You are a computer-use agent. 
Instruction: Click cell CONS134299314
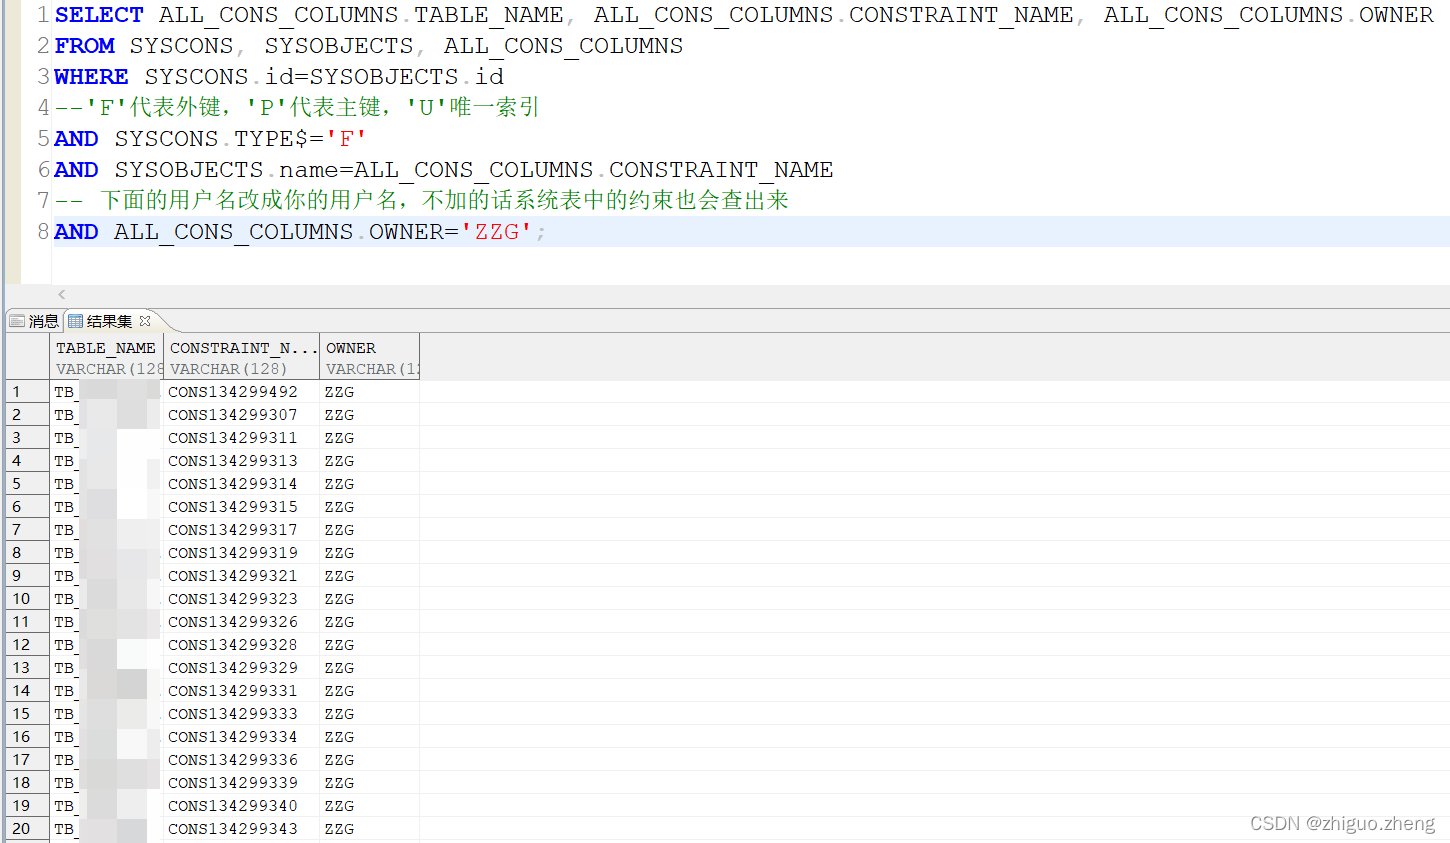(241, 484)
